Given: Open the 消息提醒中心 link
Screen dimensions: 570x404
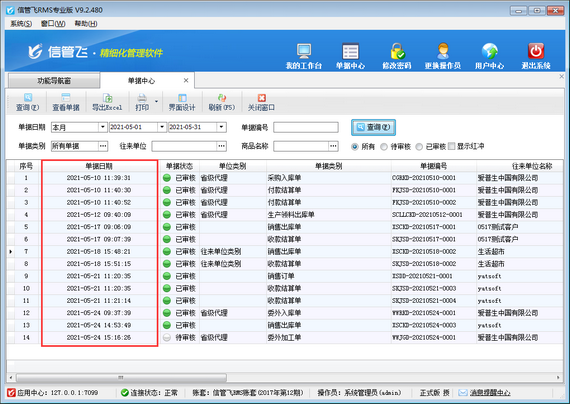Looking at the screenshot, I should (490, 393).
